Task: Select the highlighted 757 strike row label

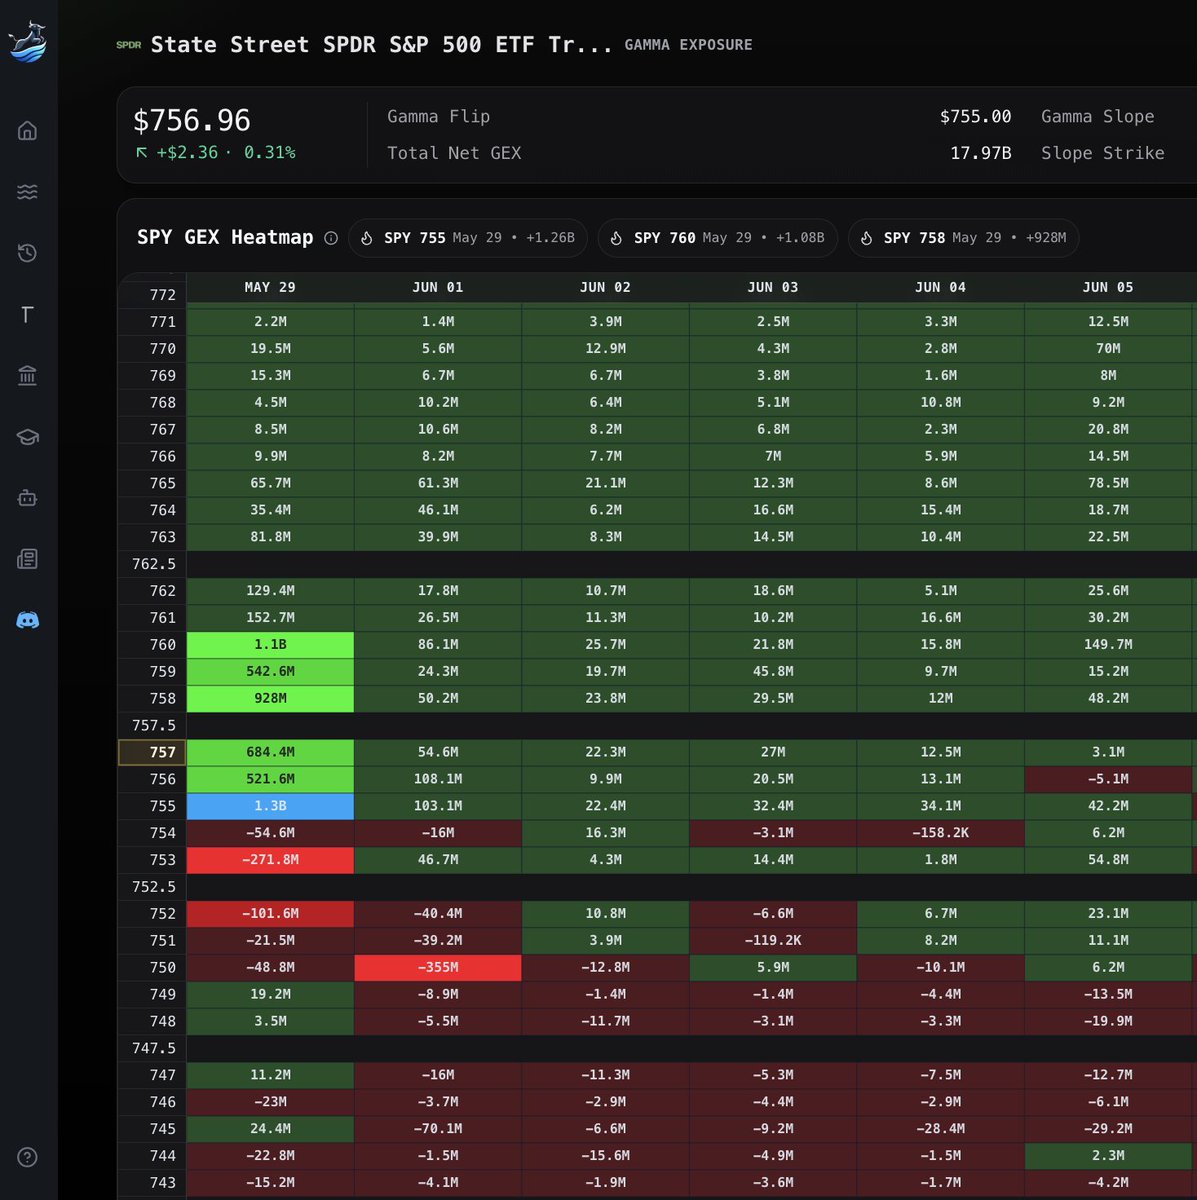Action: (152, 752)
